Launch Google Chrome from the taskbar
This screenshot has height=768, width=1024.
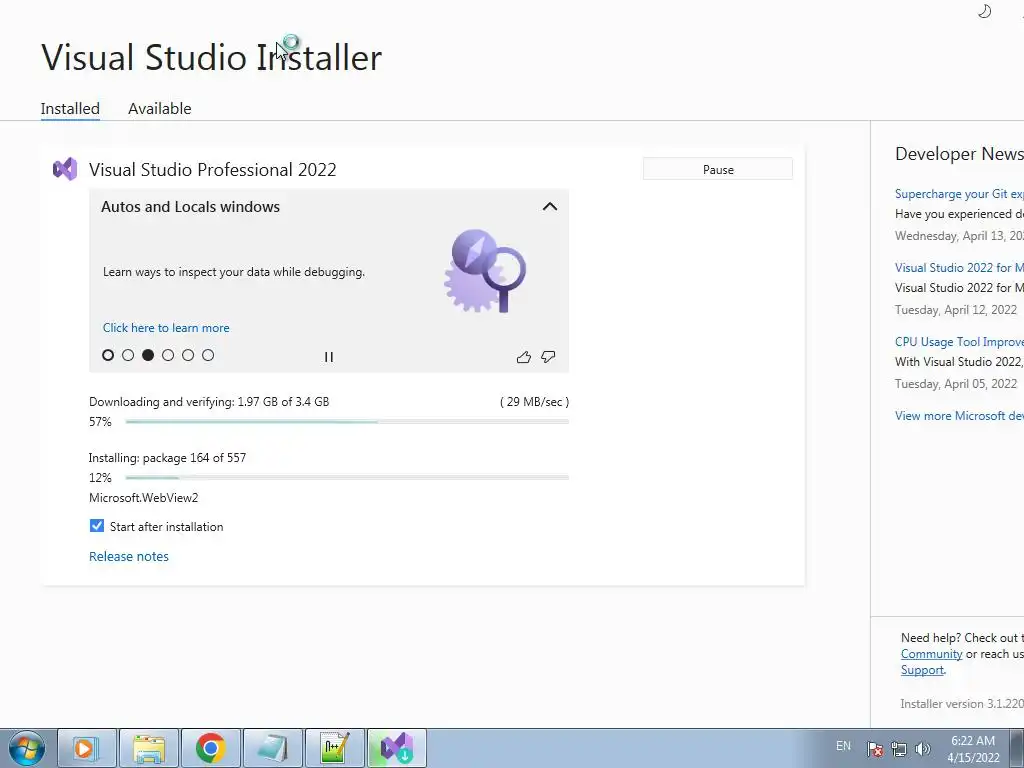tap(210, 748)
